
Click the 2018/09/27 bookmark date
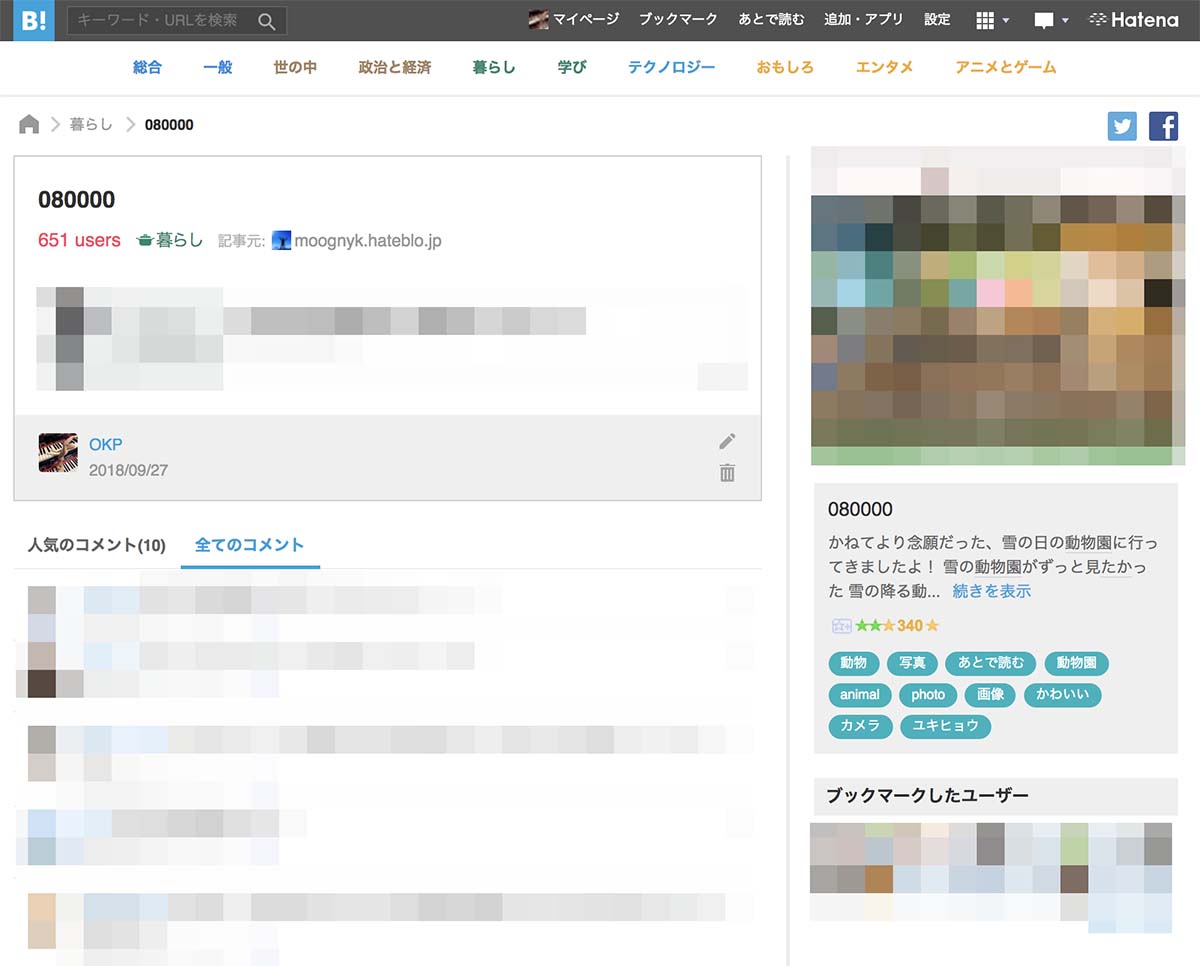pos(128,469)
